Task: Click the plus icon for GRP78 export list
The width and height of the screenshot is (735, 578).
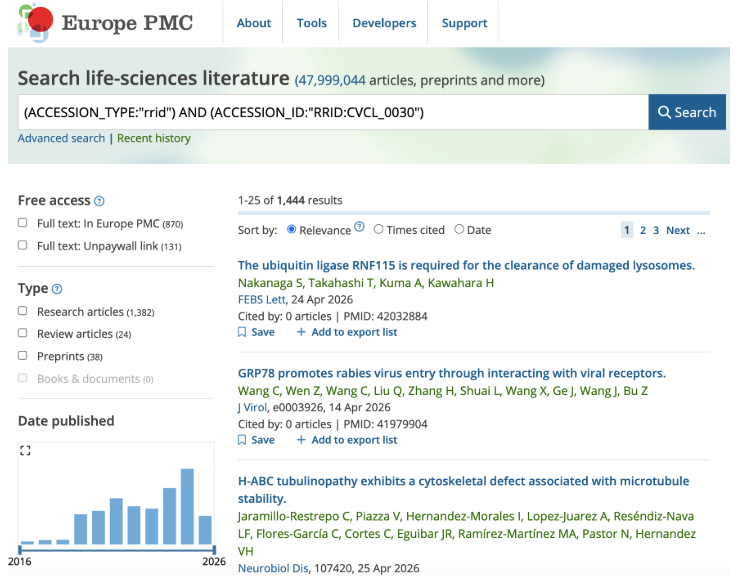Action: (x=301, y=440)
